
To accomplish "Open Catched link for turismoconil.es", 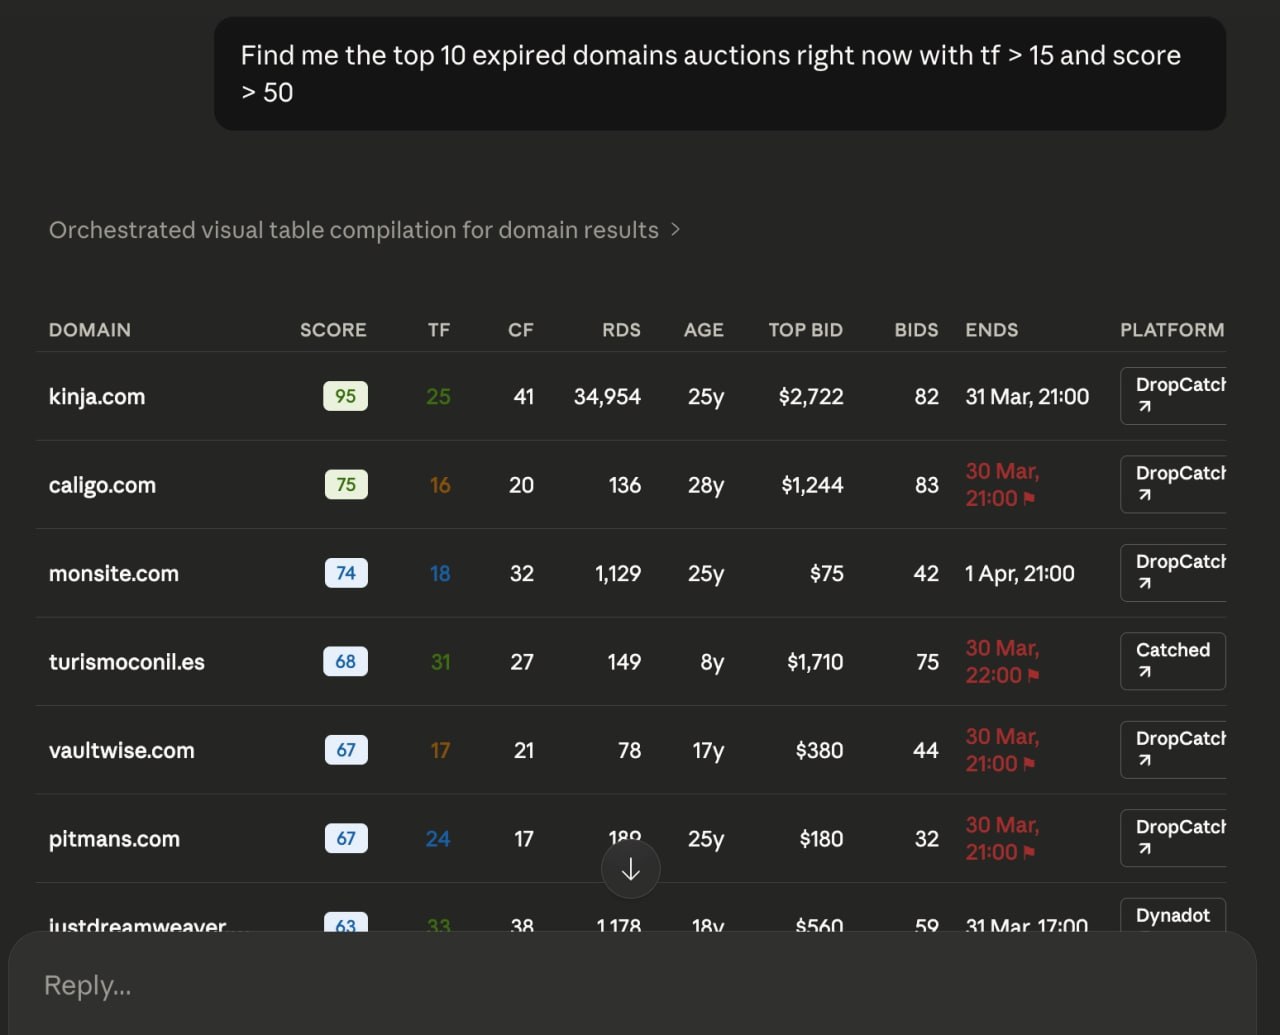I will click(1172, 661).
